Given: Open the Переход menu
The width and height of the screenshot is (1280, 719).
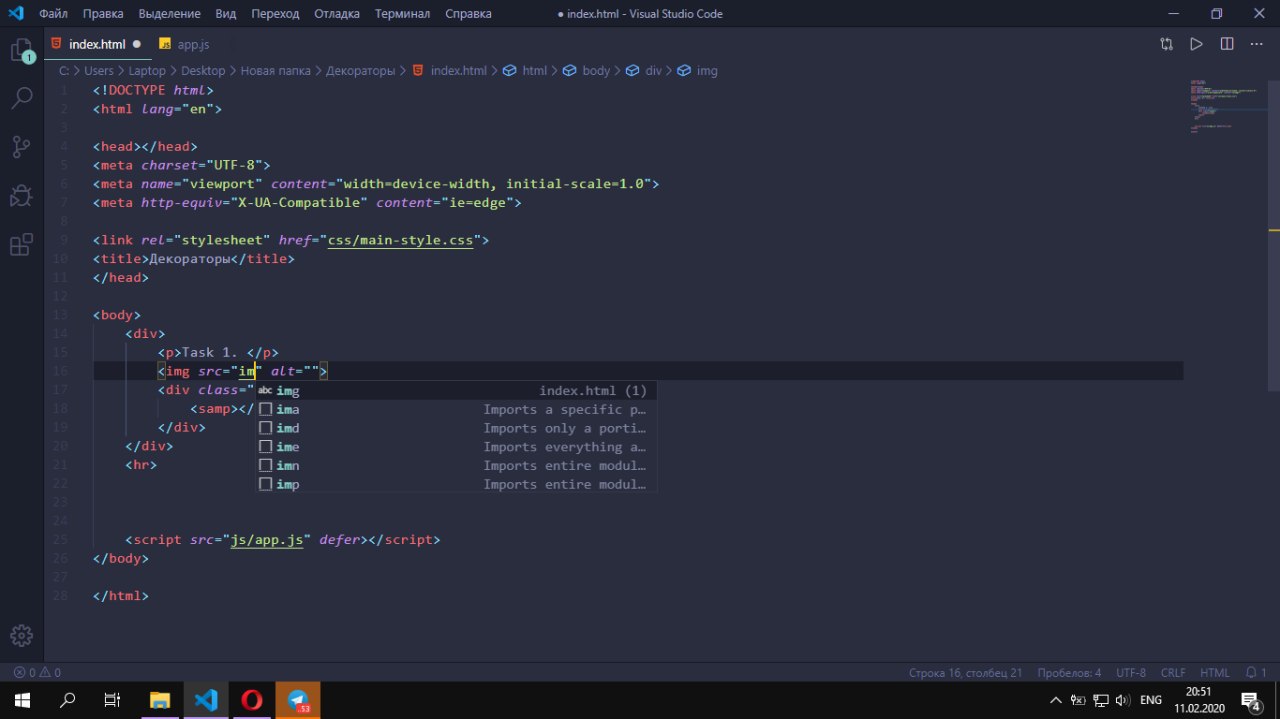Looking at the screenshot, I should [x=275, y=14].
